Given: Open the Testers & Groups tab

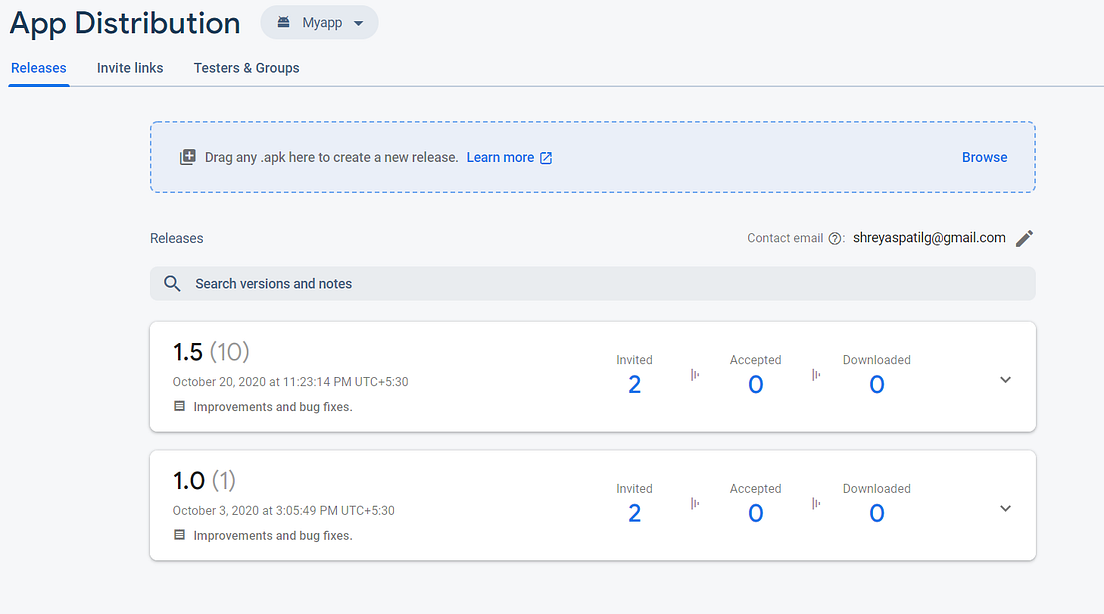Looking at the screenshot, I should (x=246, y=68).
